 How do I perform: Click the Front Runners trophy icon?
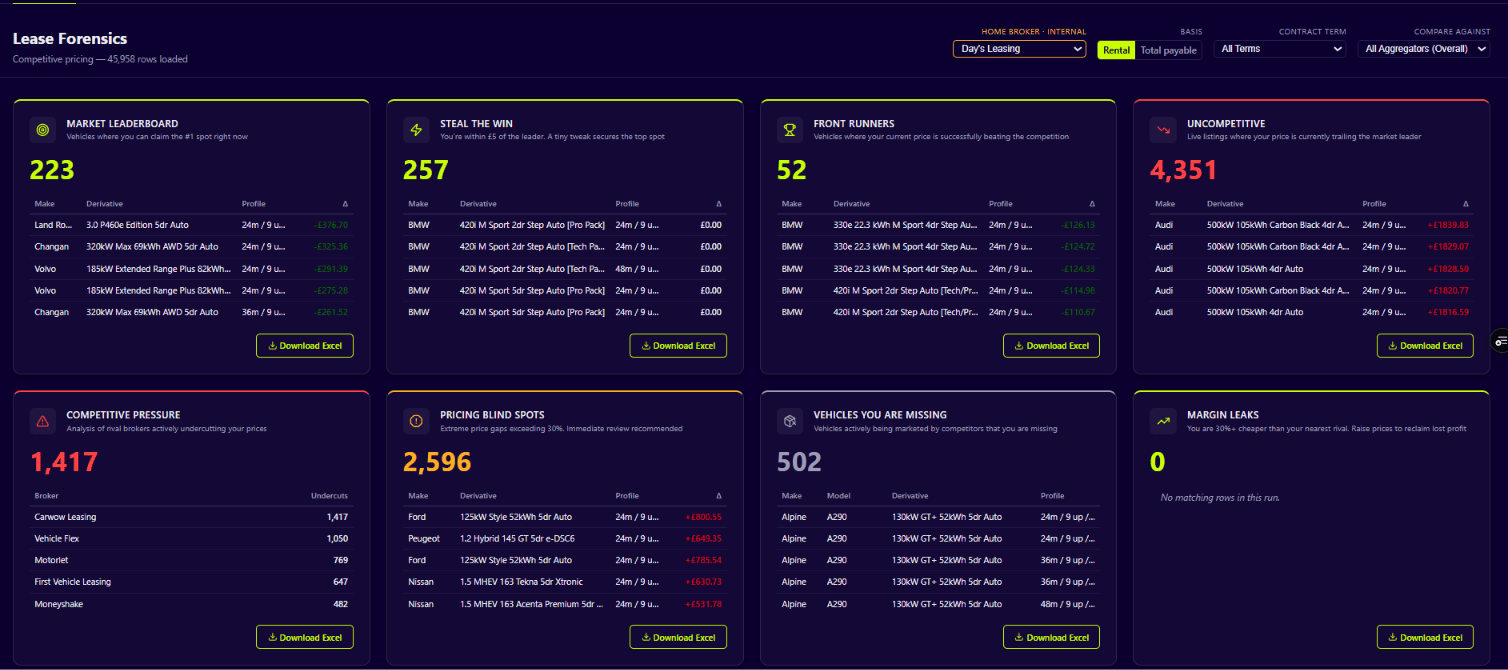(x=790, y=129)
